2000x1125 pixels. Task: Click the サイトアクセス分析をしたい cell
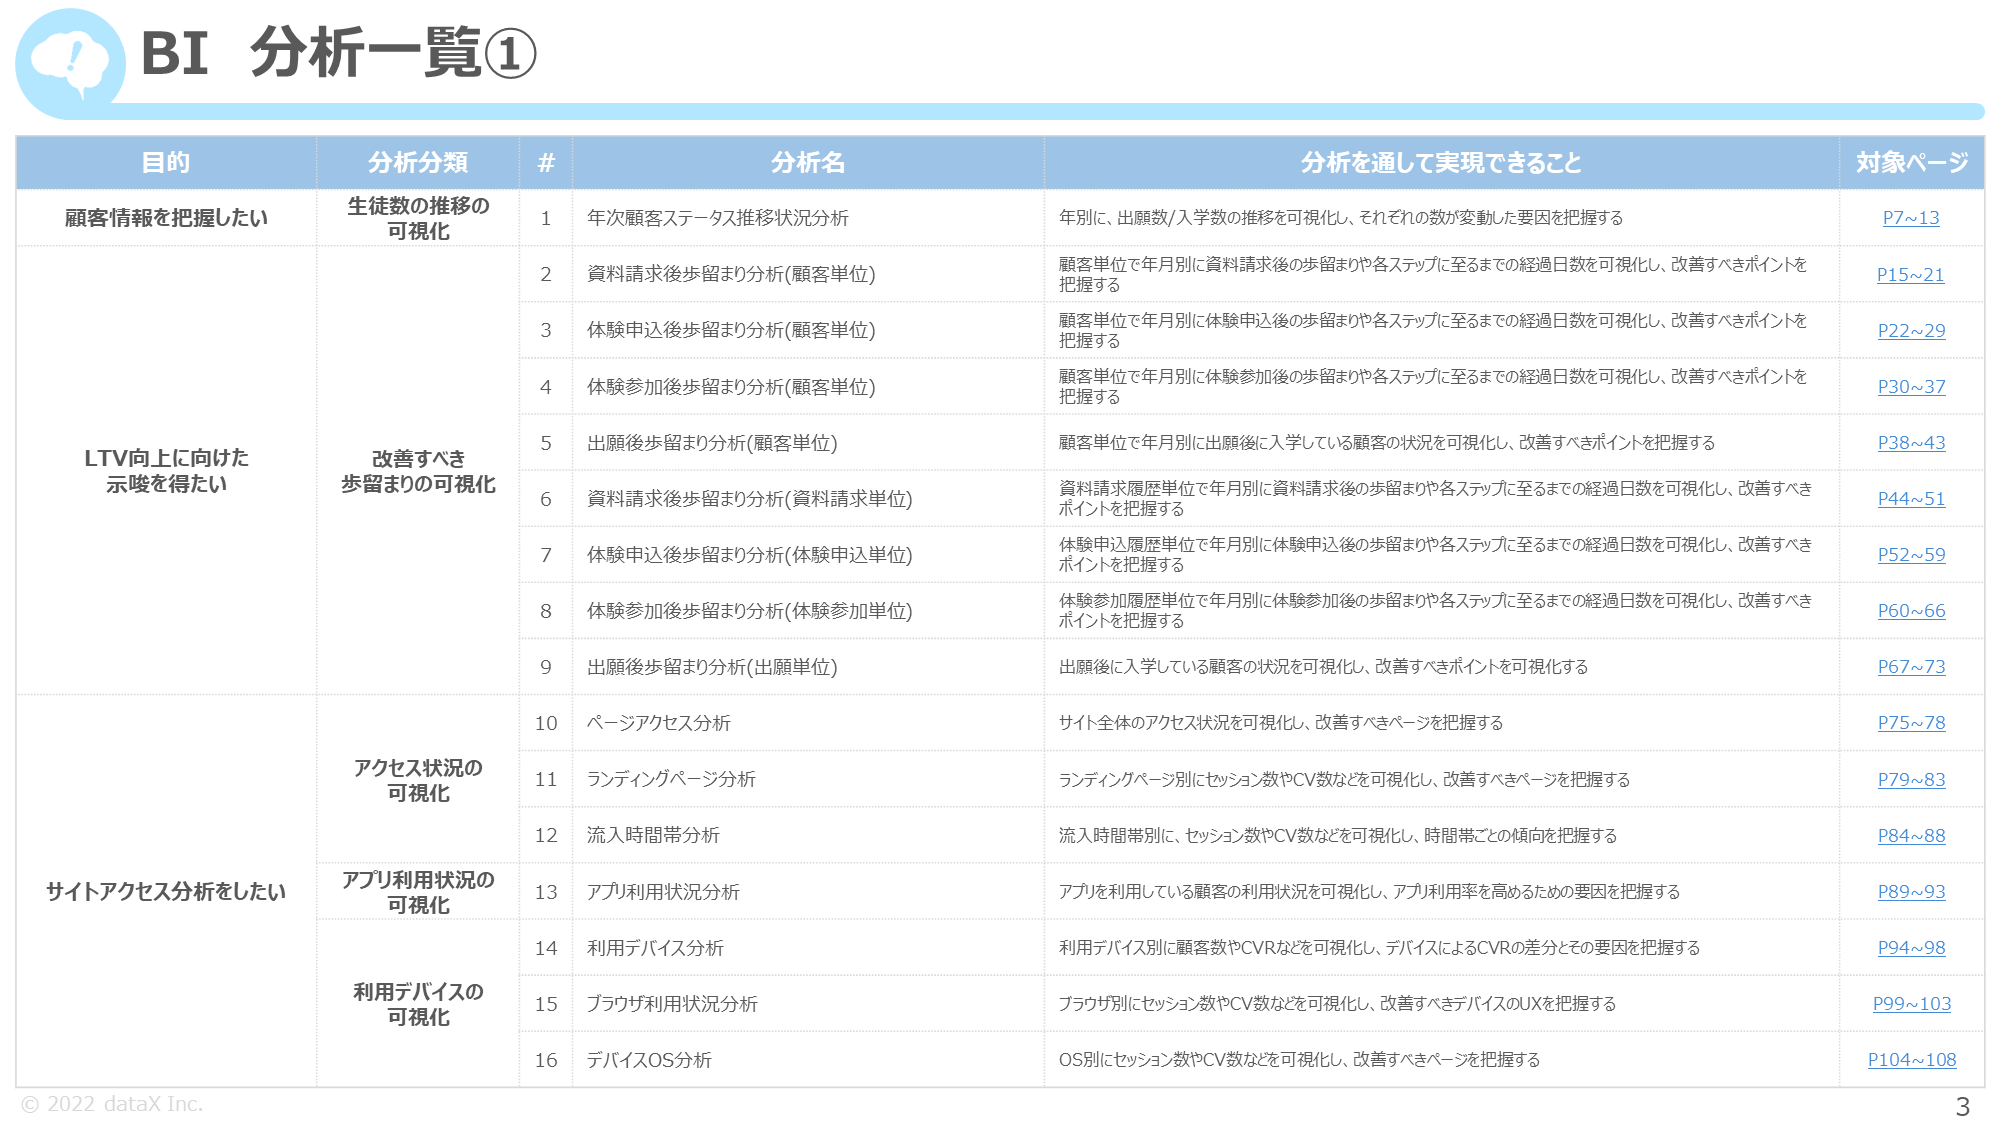[x=166, y=891]
